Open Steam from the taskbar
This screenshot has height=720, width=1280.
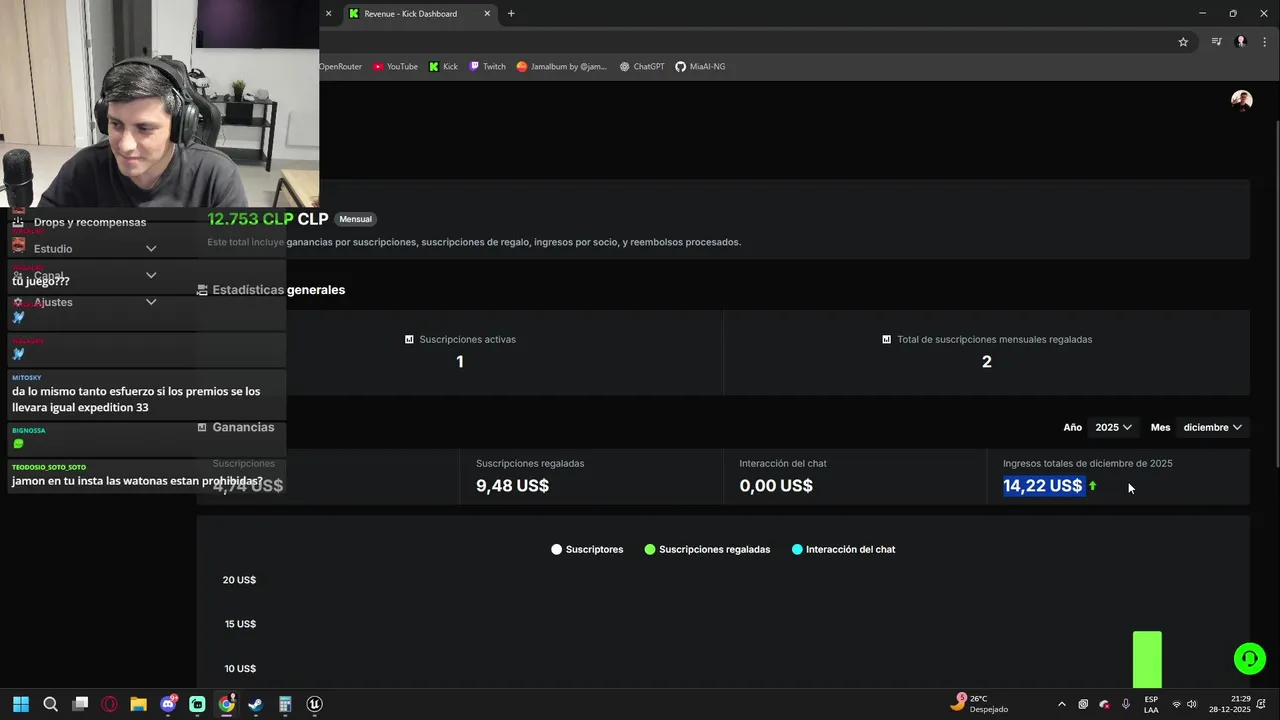pos(256,704)
